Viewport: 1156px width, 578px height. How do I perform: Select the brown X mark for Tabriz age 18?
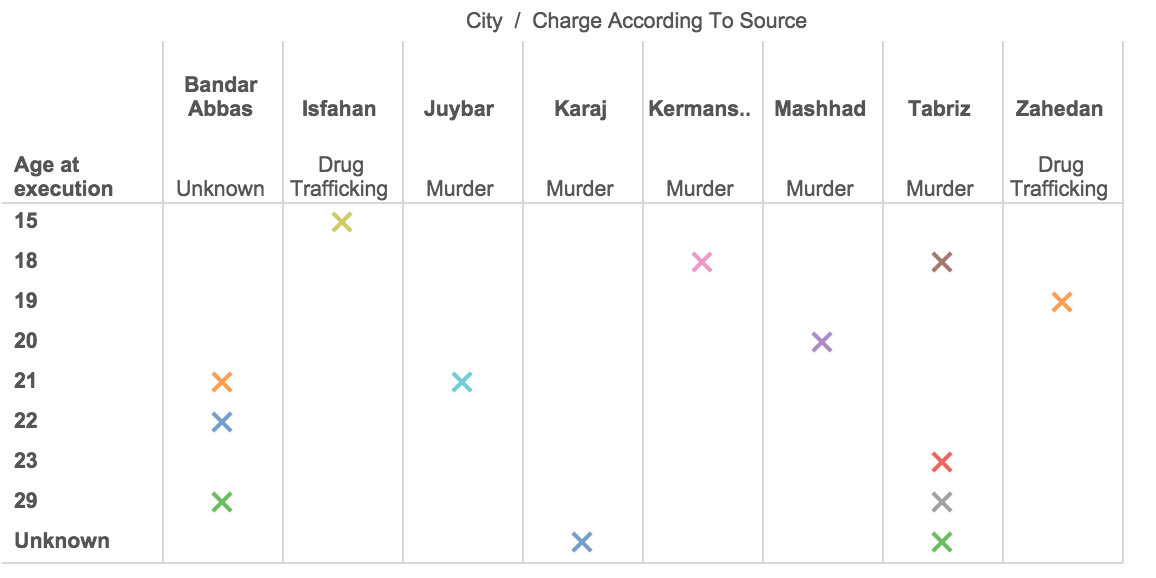[x=942, y=262]
